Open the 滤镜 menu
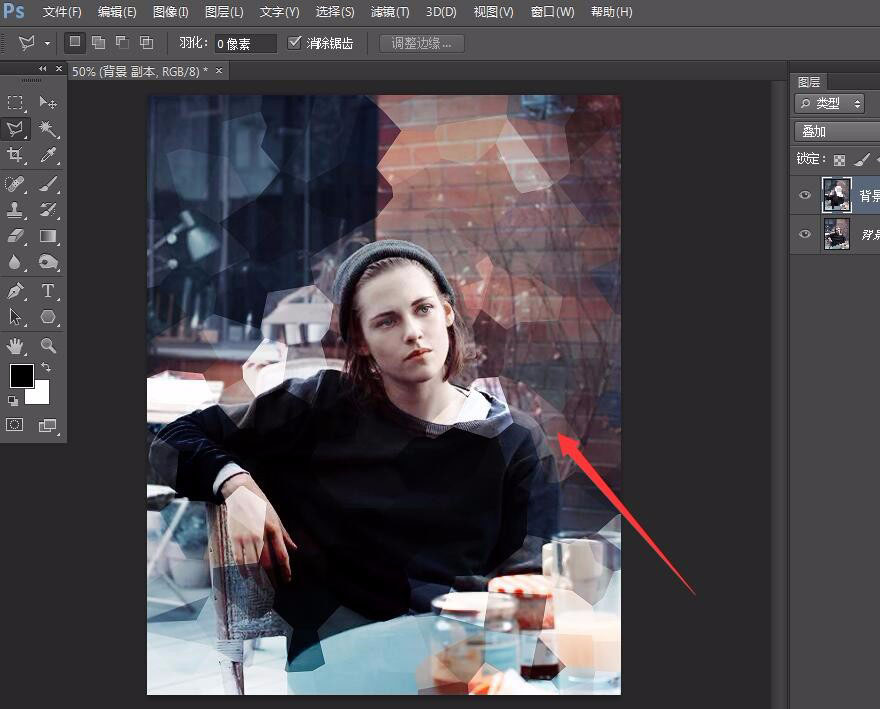Viewport: 880px width, 709px height. click(x=388, y=12)
